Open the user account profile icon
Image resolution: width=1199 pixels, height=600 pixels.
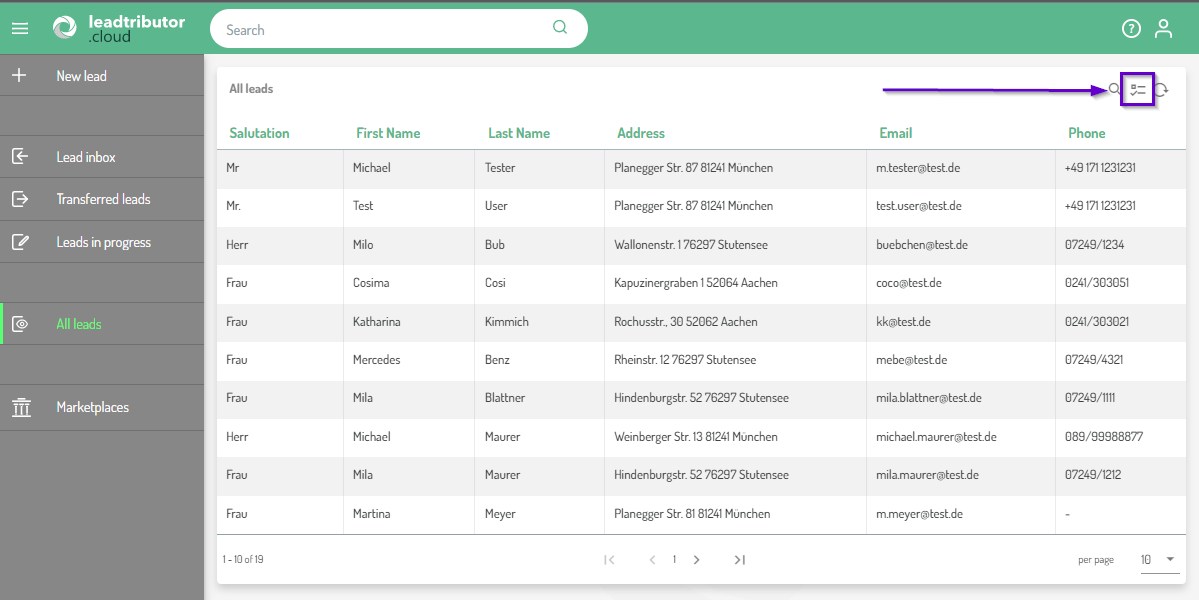[1163, 29]
